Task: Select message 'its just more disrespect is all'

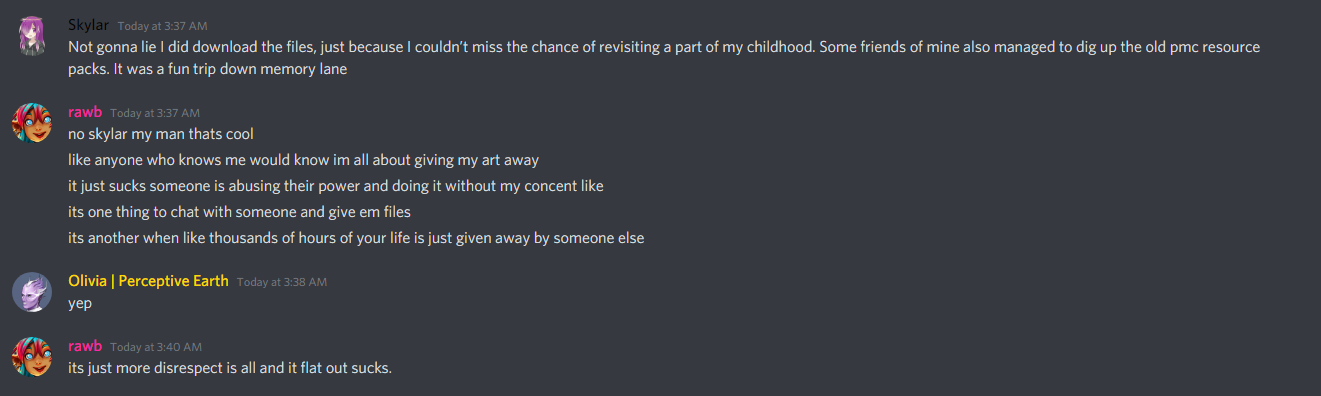Action: click(230, 368)
